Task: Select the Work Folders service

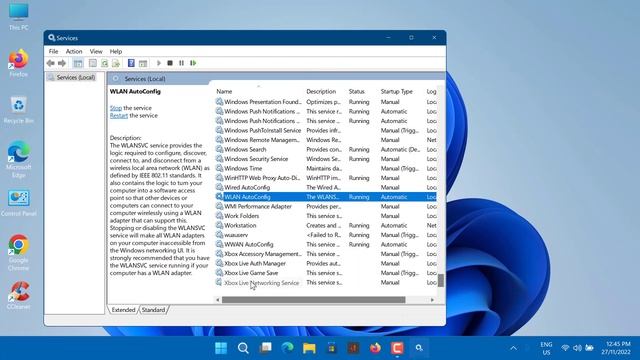Action: click(325, 216)
